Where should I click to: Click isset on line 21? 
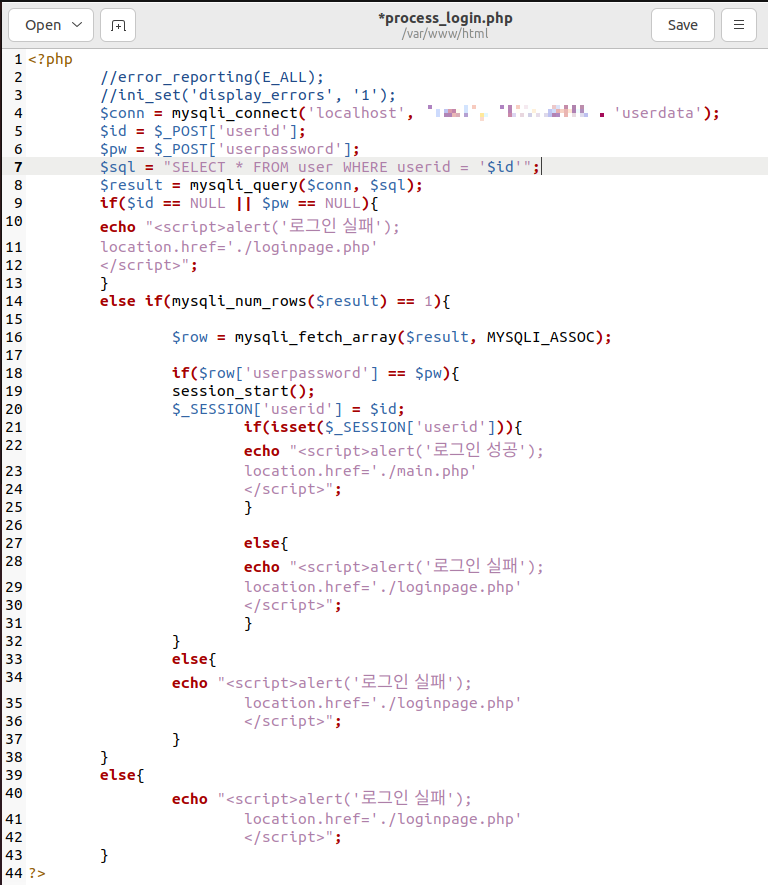pos(293,427)
